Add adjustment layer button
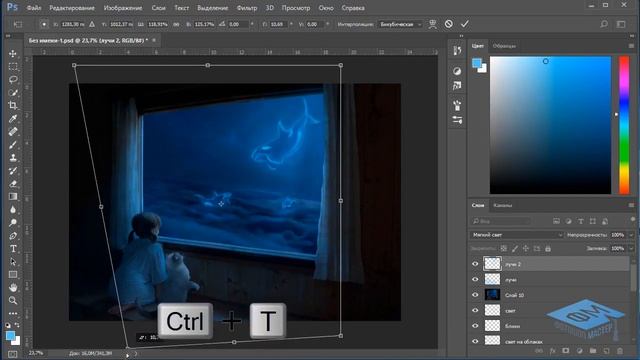 pos(579,351)
